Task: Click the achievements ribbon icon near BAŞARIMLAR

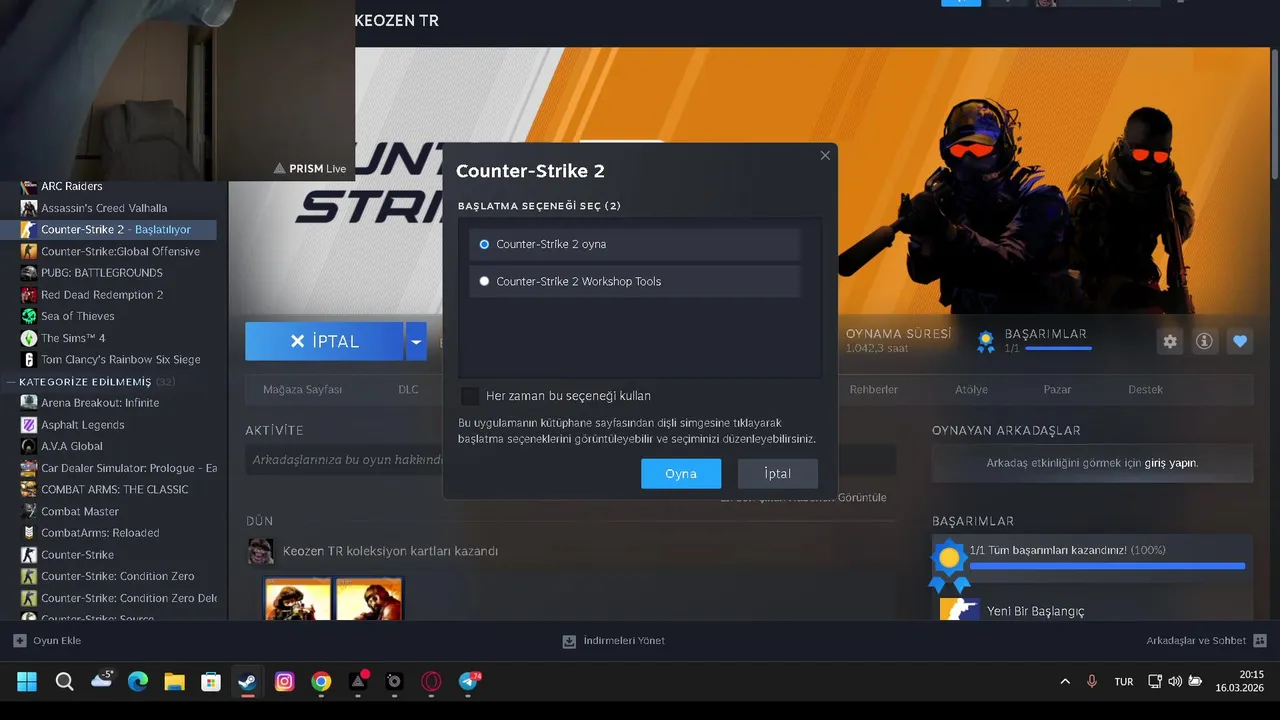Action: tap(986, 341)
